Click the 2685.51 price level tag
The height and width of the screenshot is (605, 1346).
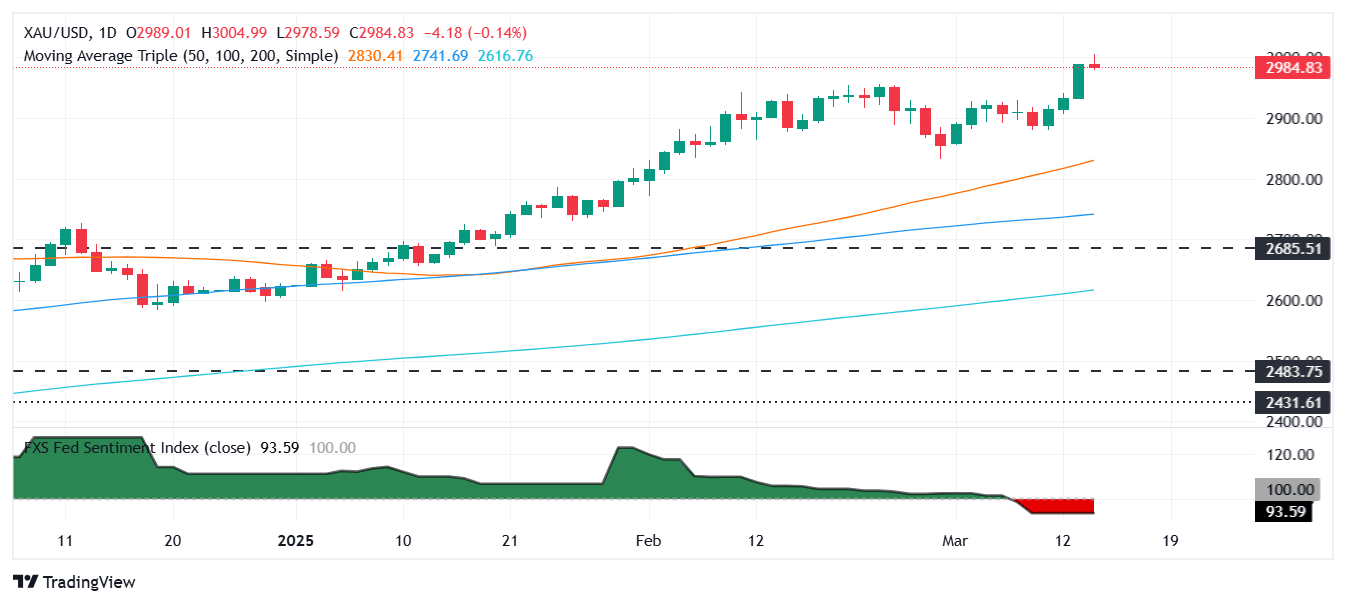click(1292, 248)
